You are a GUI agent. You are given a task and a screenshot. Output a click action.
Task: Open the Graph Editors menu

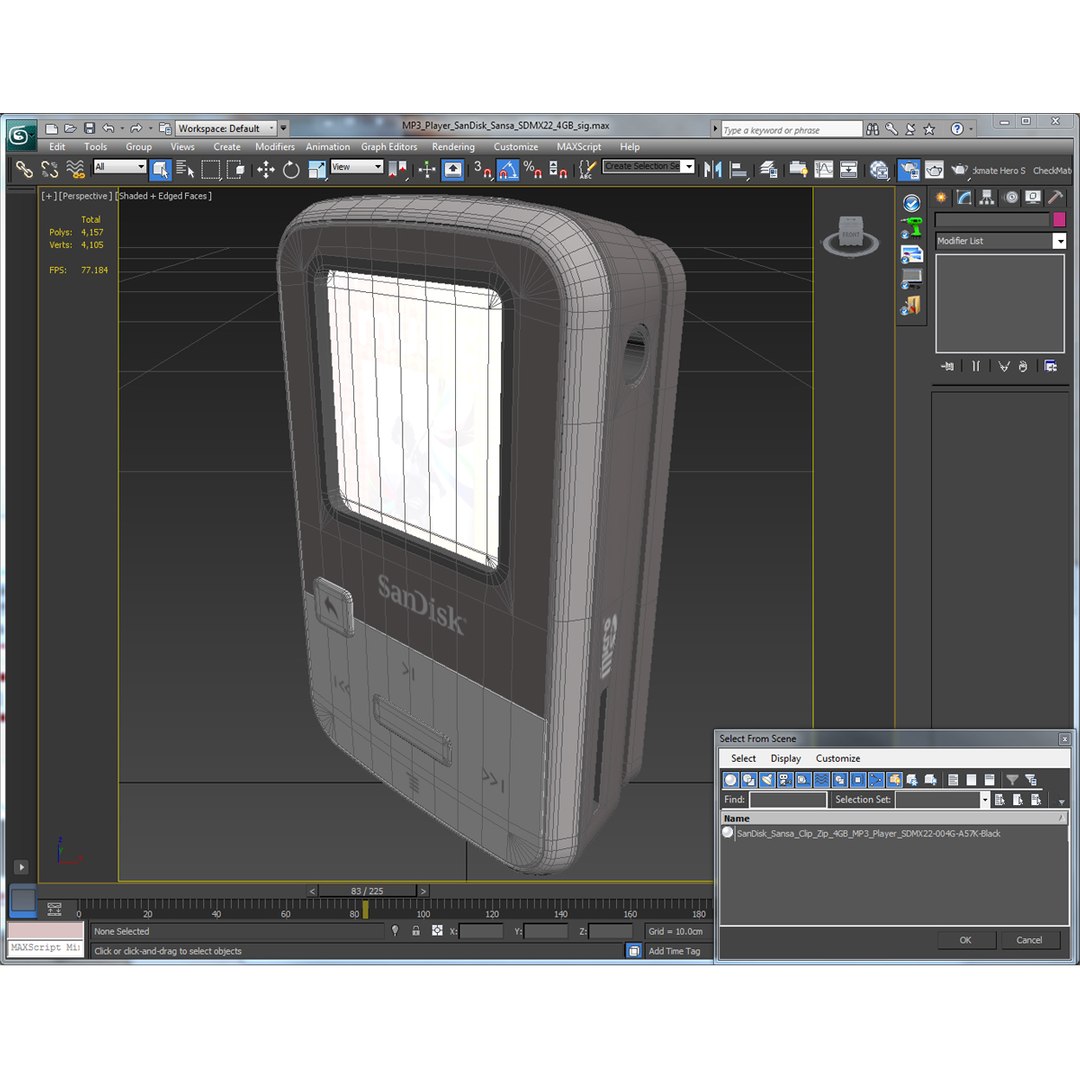click(x=389, y=147)
